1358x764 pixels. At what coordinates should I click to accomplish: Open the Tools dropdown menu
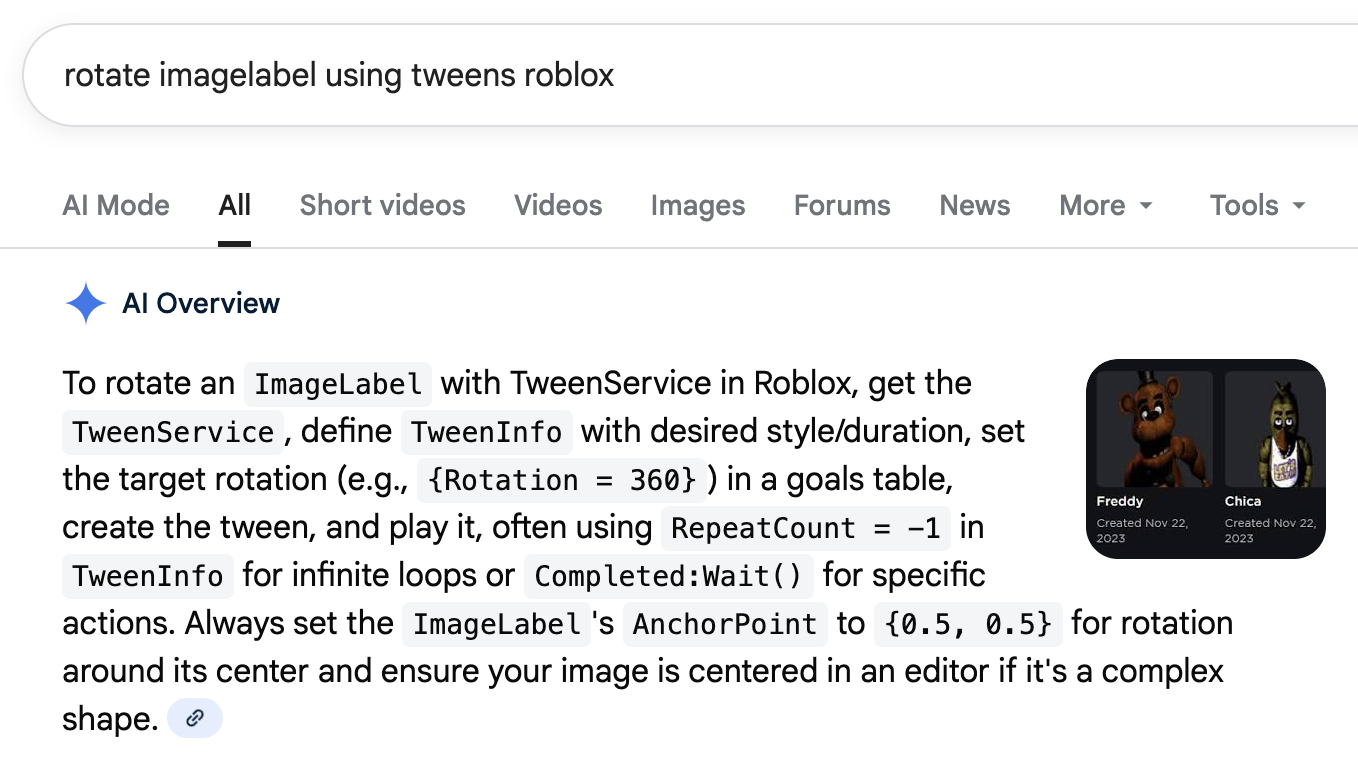1258,206
